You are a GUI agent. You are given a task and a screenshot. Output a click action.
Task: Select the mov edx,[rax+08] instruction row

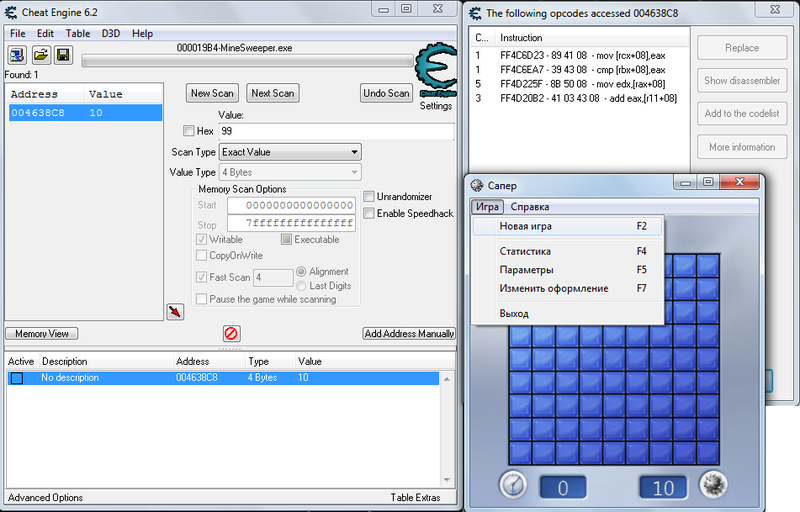click(580, 84)
